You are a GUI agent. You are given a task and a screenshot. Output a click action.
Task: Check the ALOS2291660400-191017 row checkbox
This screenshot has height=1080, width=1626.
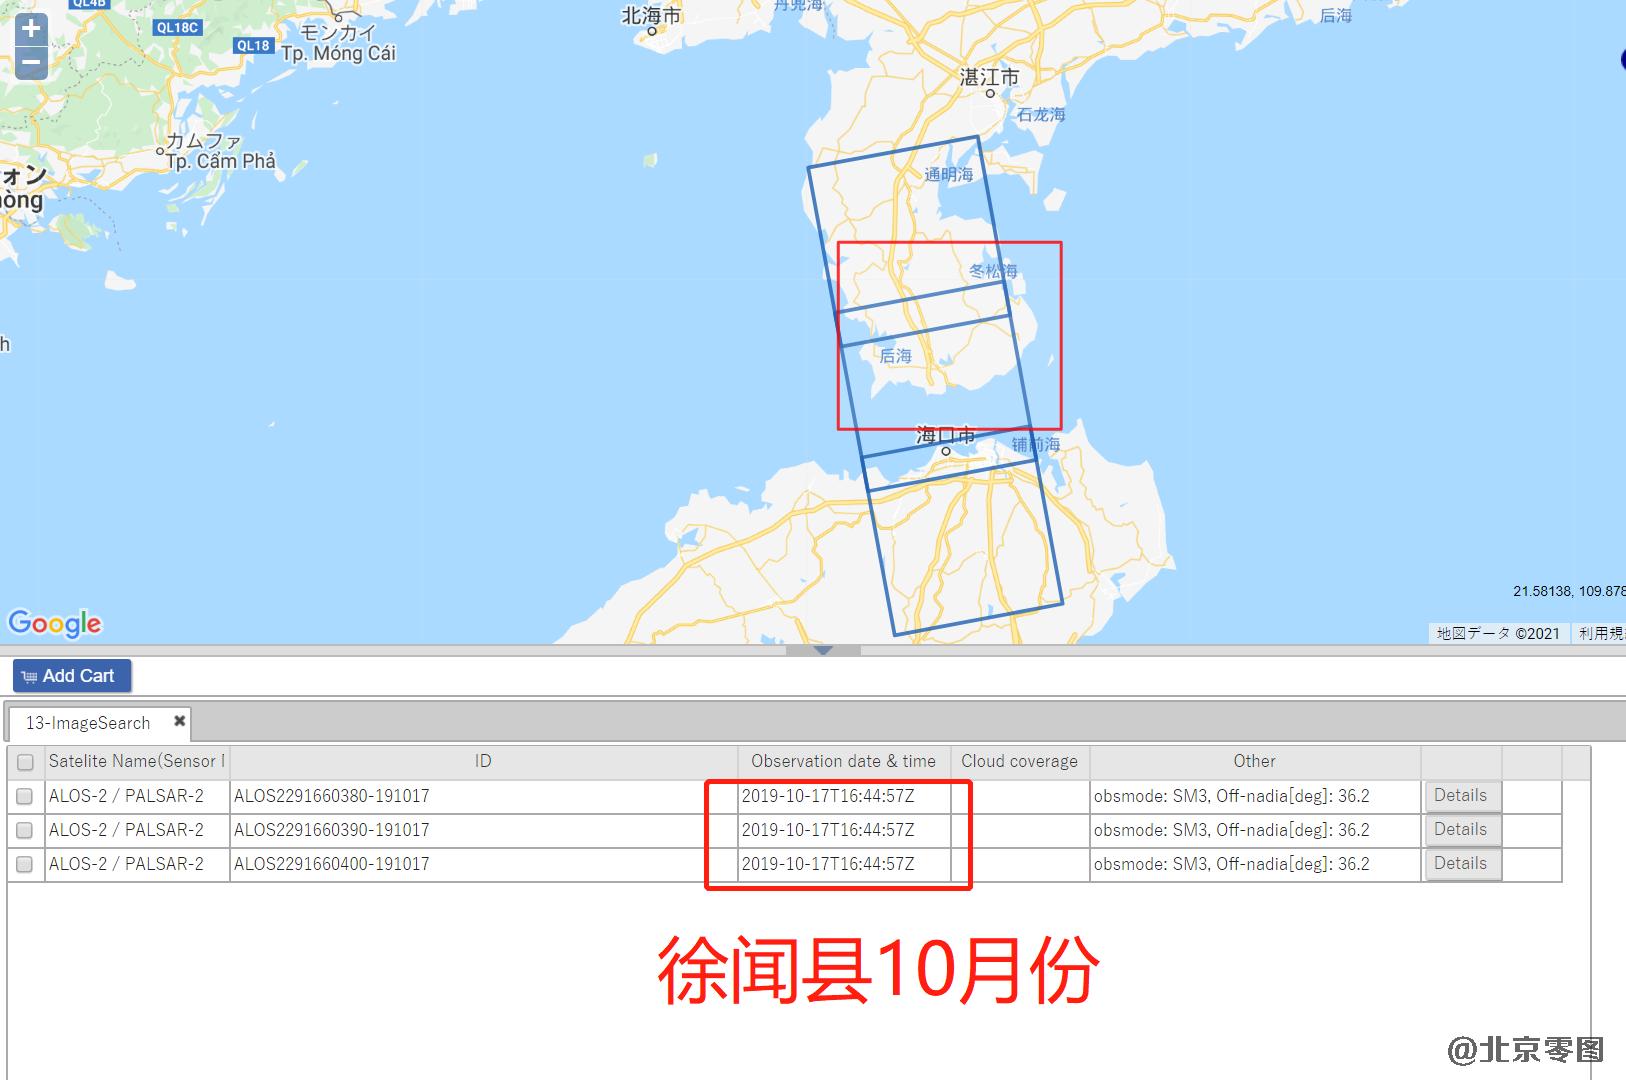pos(25,864)
